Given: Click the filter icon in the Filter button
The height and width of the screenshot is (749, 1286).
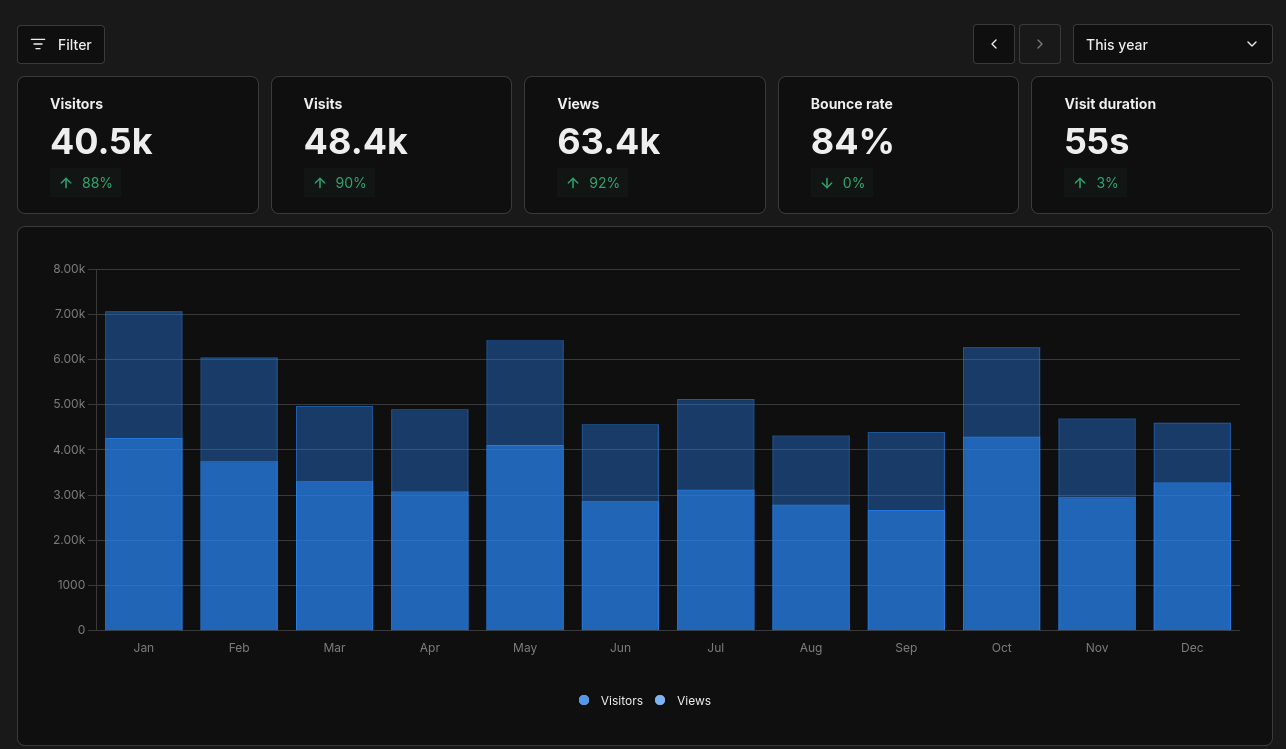Looking at the screenshot, I should tap(38, 45).
